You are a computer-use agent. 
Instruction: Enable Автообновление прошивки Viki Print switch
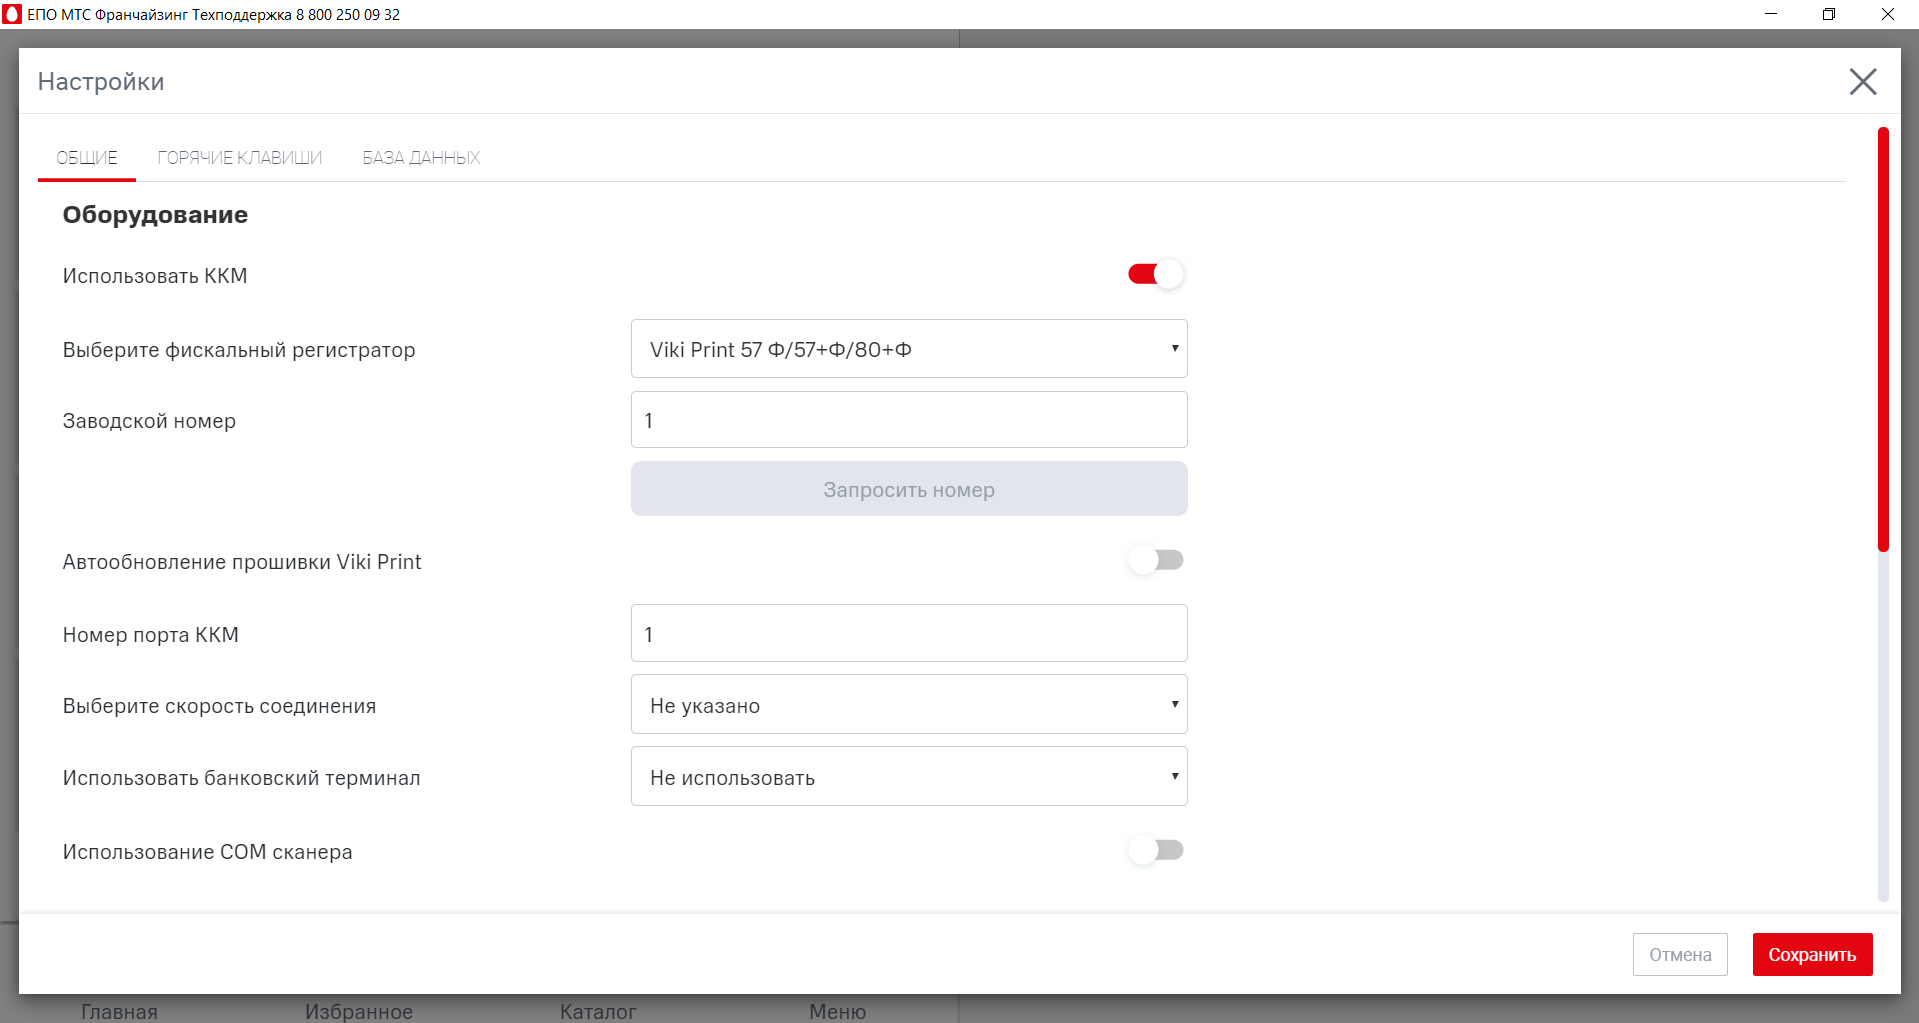[x=1156, y=560]
